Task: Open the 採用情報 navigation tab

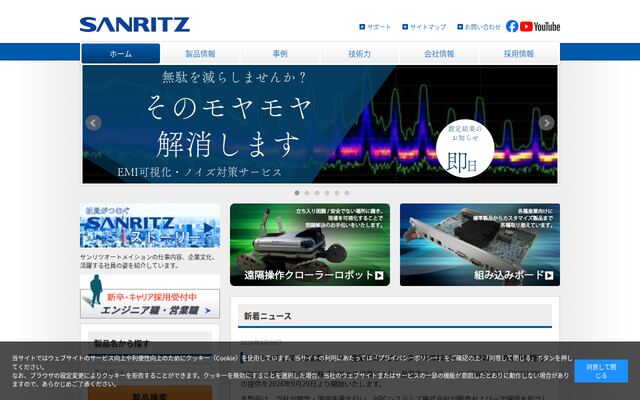Action: tap(519, 53)
